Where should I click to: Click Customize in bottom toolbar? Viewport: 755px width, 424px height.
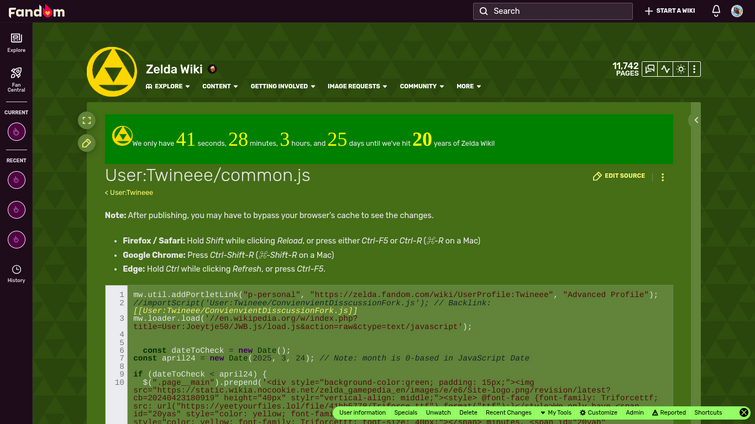[x=599, y=412]
